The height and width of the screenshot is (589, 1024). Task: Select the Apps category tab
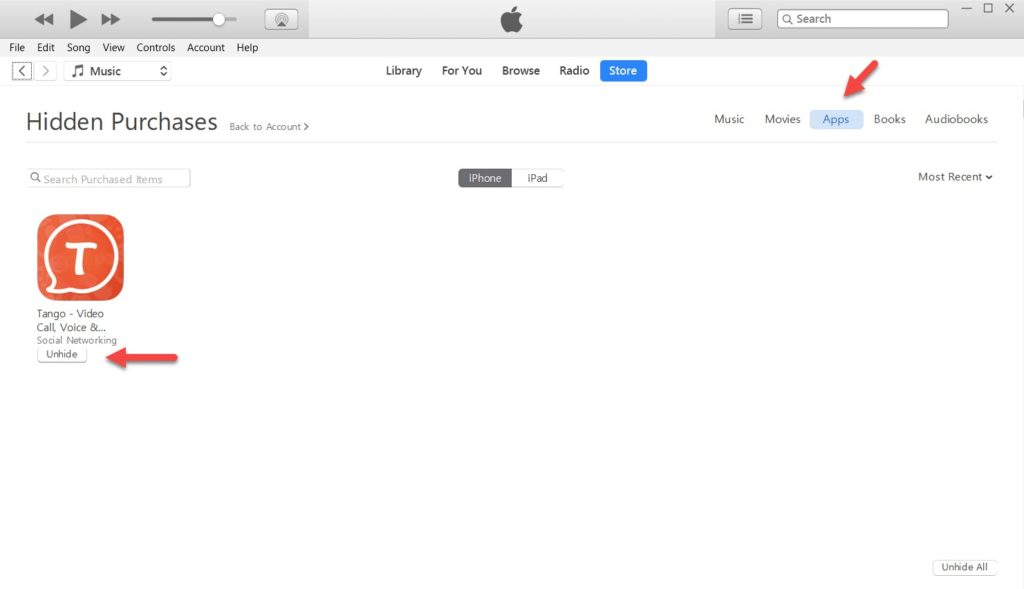[836, 119]
